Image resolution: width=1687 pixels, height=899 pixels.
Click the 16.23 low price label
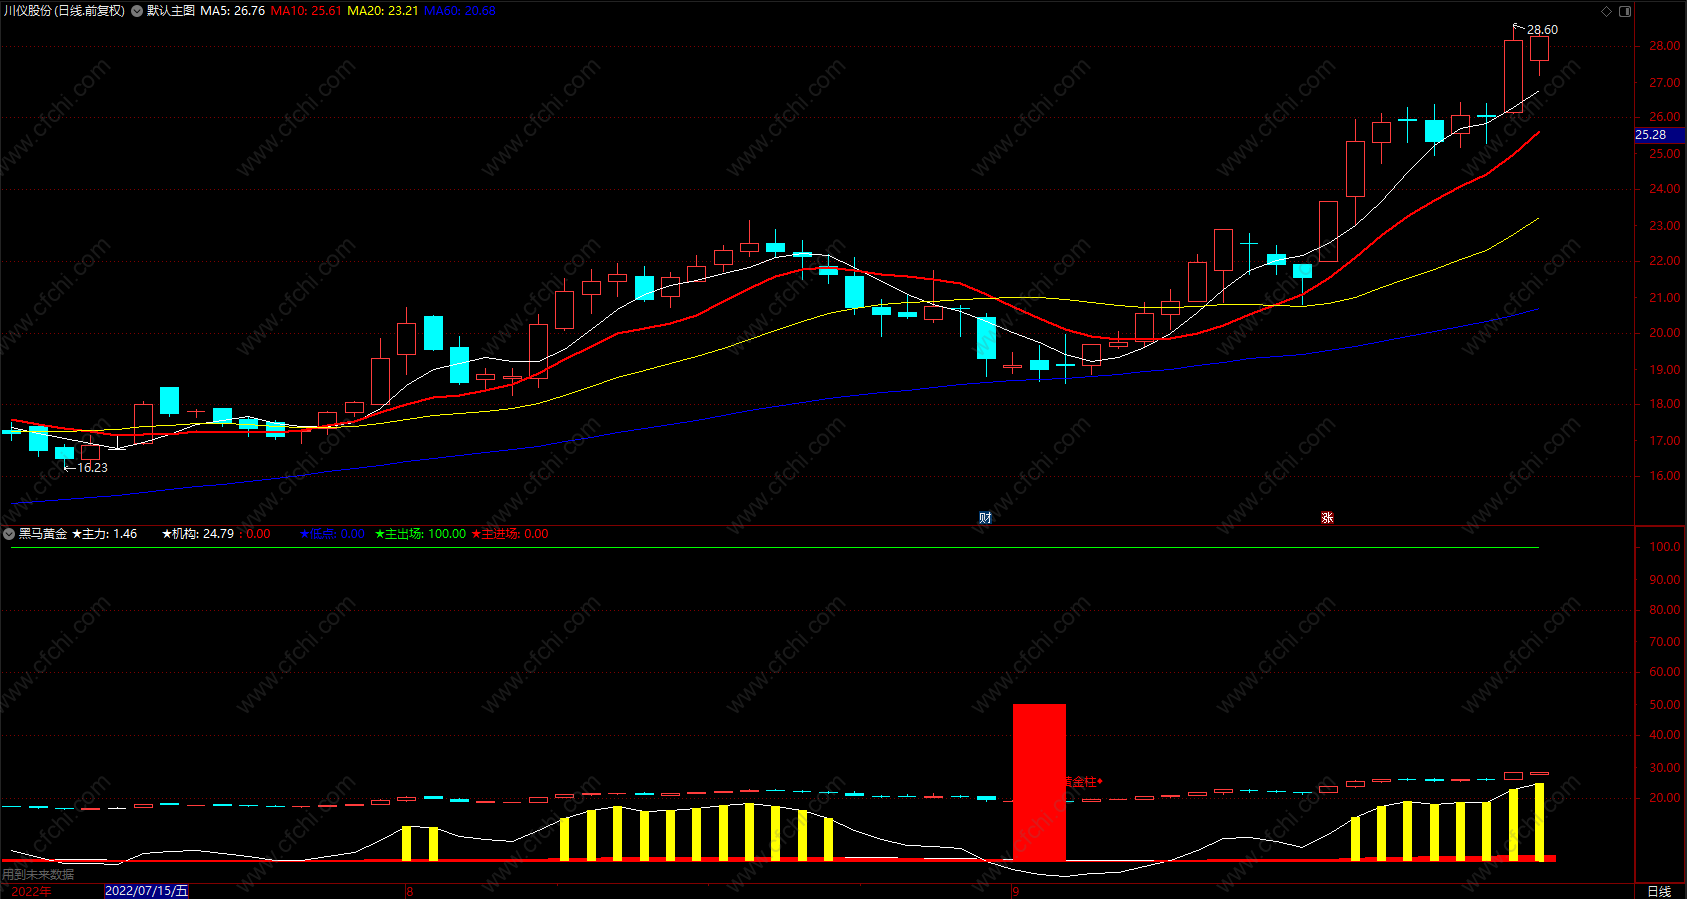click(x=92, y=467)
